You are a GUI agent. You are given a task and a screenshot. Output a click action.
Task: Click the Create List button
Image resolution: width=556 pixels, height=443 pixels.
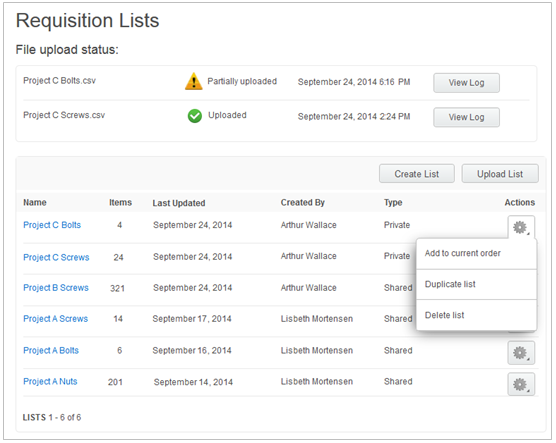click(417, 174)
